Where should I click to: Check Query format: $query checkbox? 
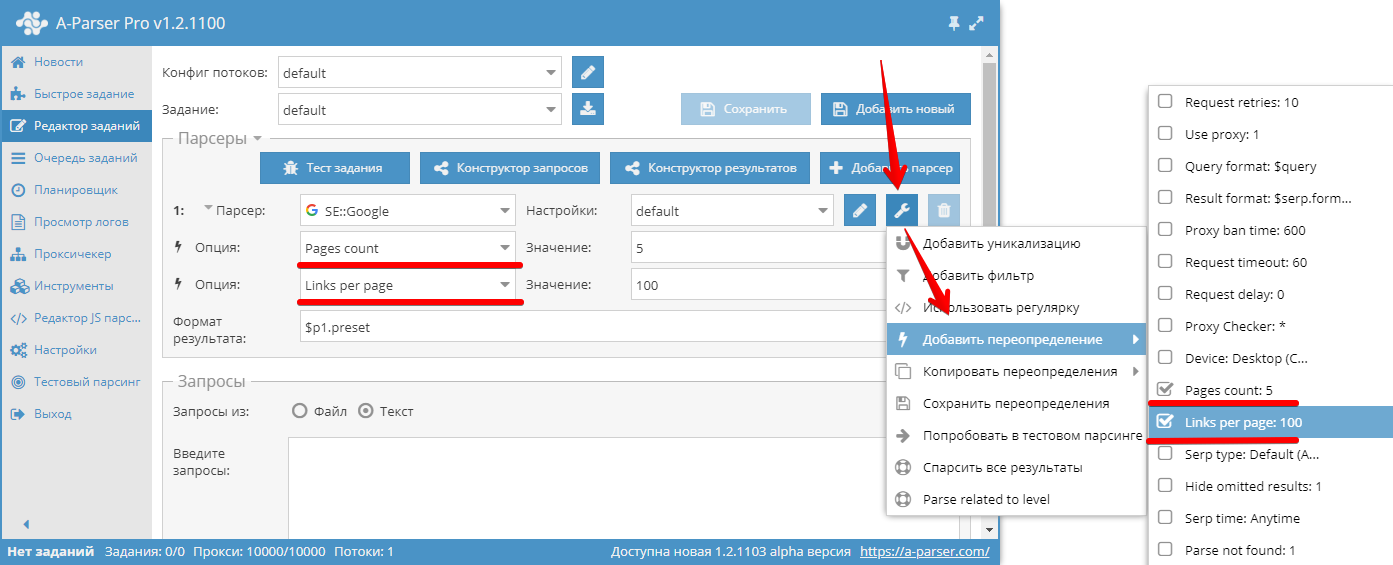(x=1165, y=166)
